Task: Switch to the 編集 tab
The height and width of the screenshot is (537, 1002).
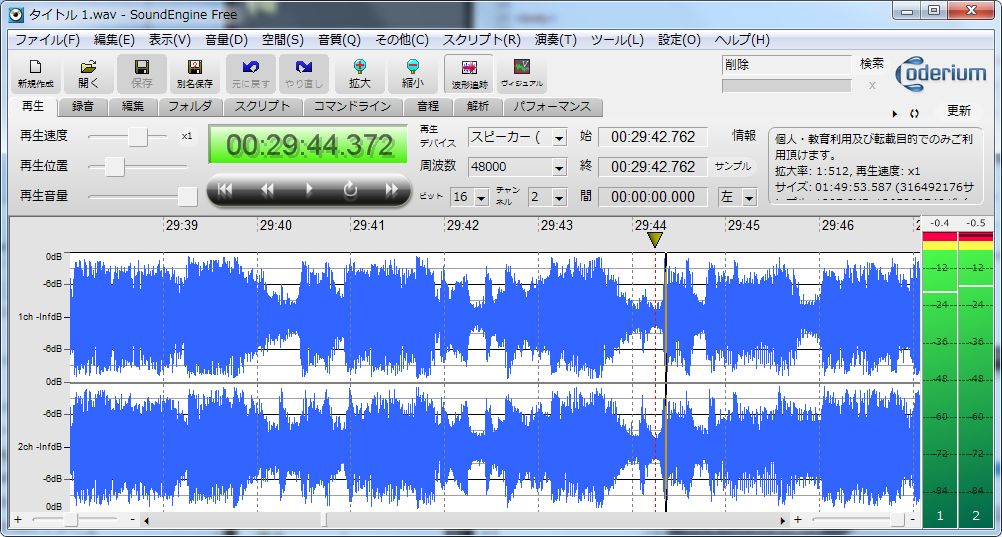Action: (134, 107)
